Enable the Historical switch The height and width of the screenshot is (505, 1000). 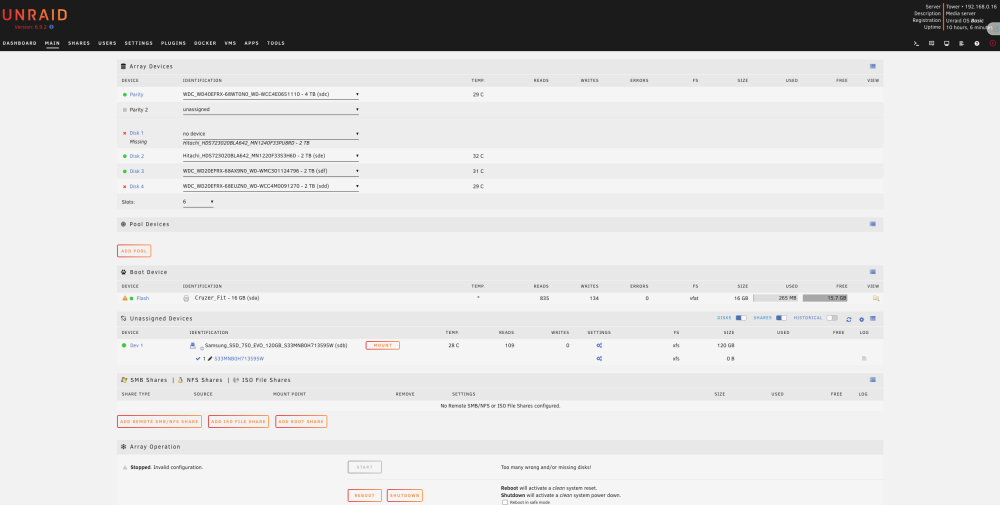832,318
